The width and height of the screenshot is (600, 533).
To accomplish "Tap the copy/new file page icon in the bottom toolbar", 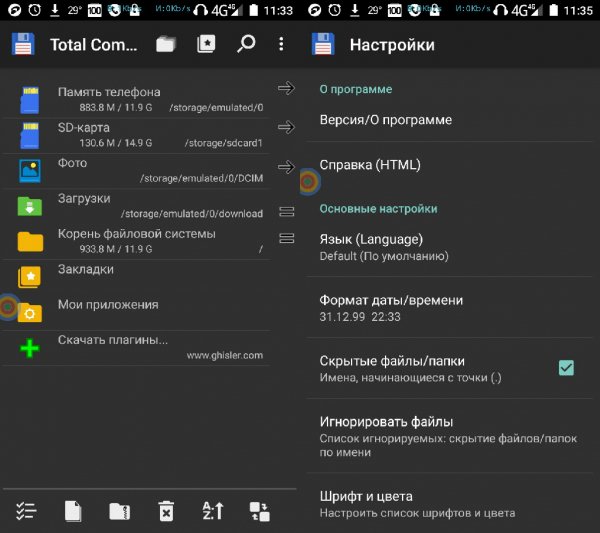I will (73, 511).
